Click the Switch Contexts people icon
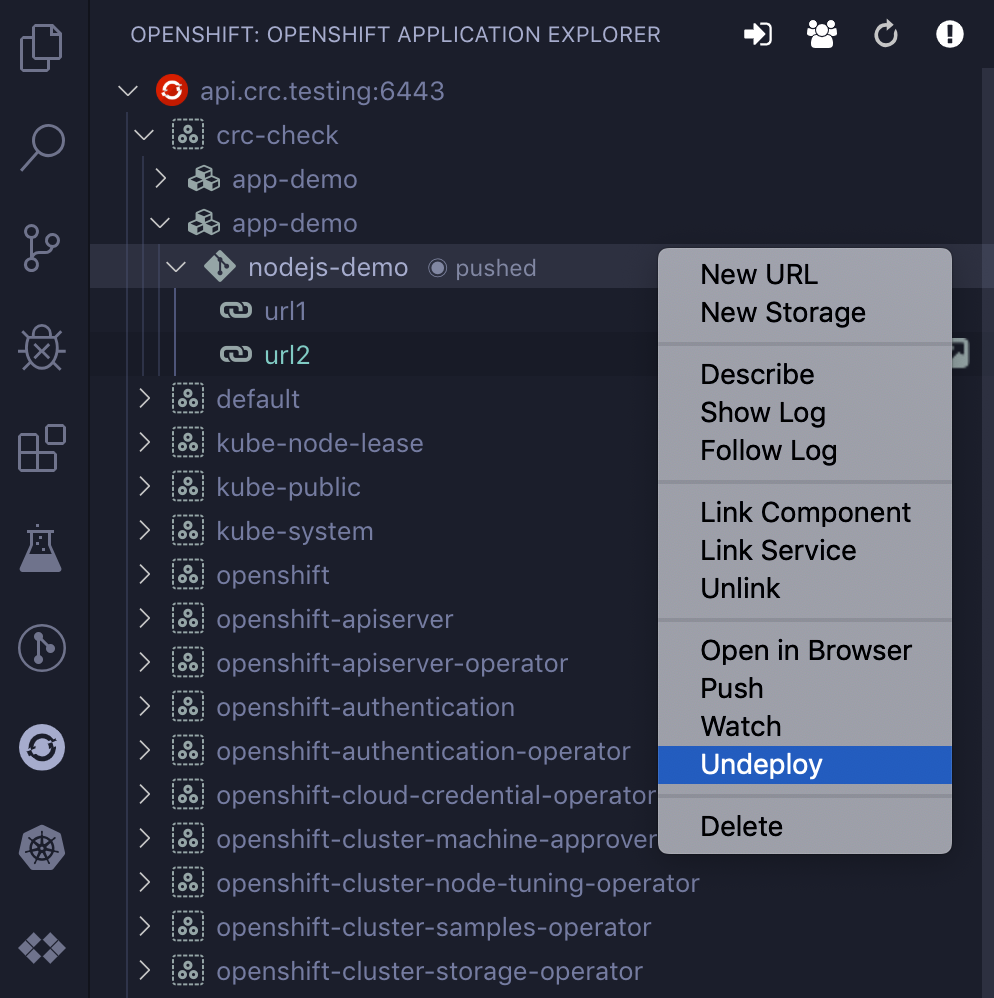The image size is (994, 998). pos(822,35)
